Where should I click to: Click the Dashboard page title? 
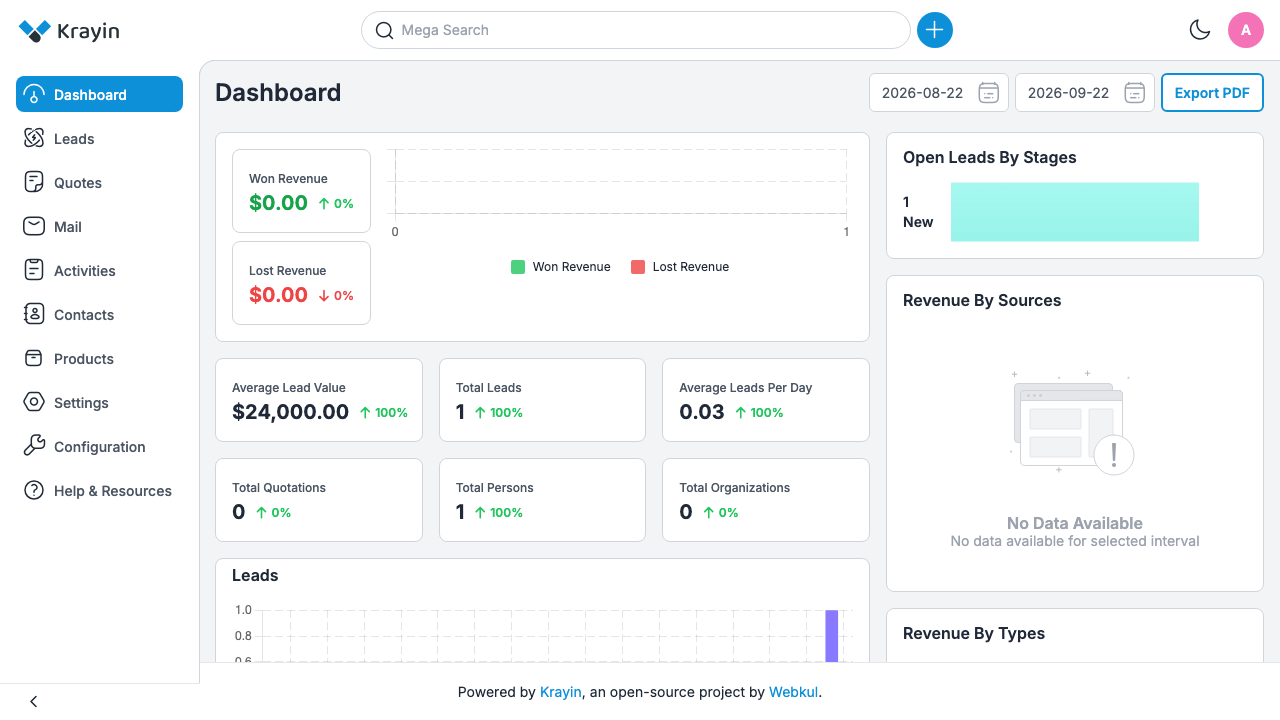click(x=278, y=93)
